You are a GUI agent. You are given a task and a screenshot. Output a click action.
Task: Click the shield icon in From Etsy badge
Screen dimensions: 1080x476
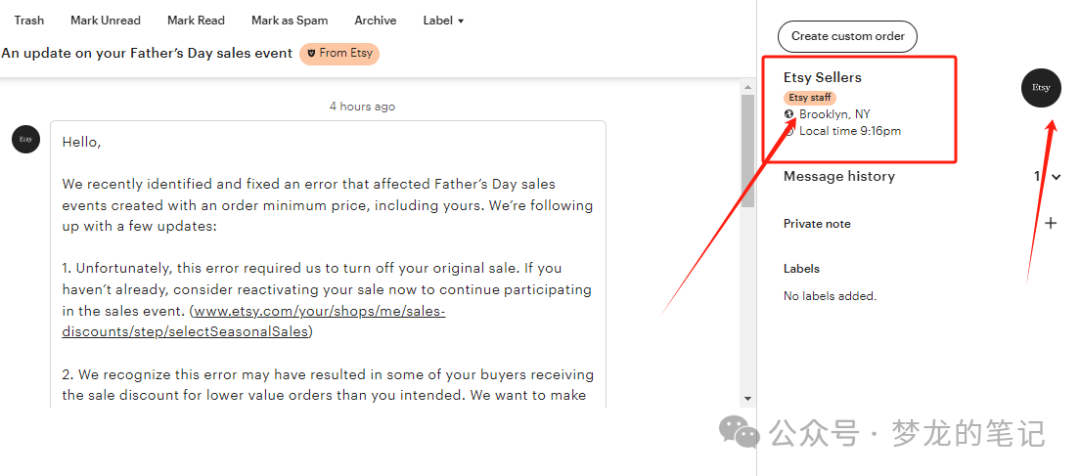click(x=311, y=53)
